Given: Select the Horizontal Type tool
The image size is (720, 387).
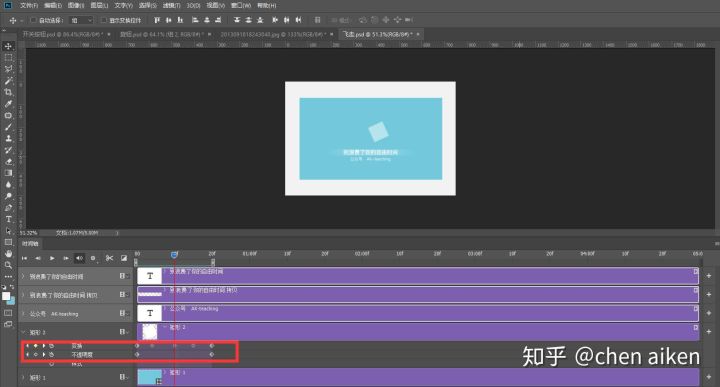Looking at the screenshot, I should 8,219.
